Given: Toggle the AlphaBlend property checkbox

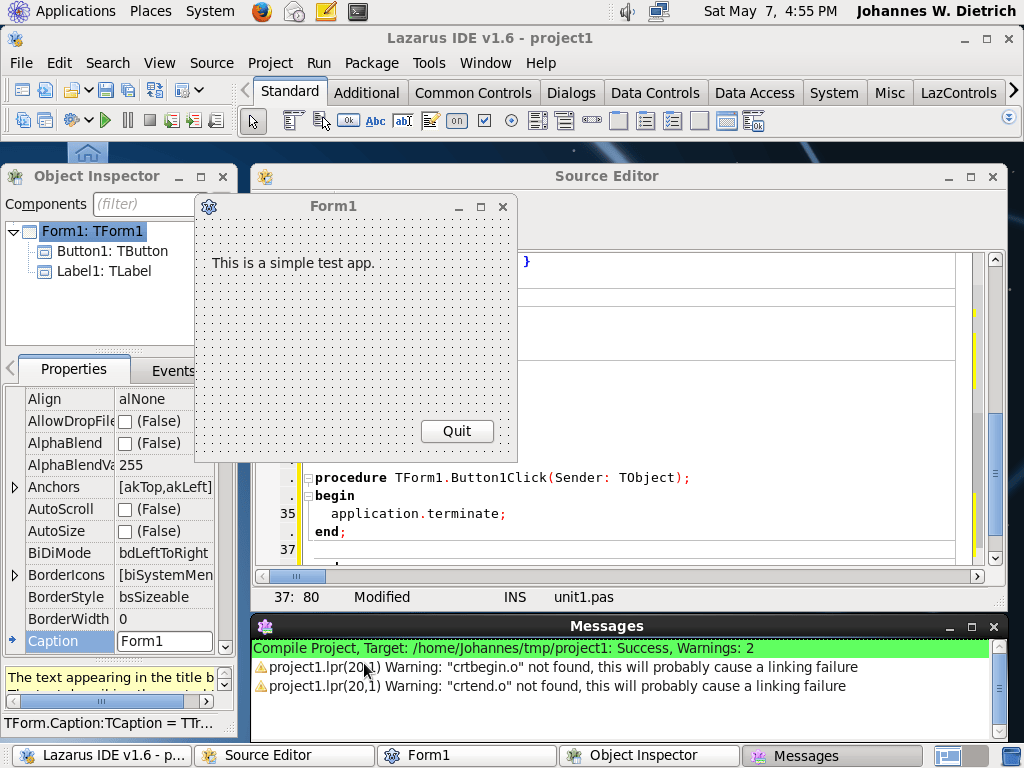Looking at the screenshot, I should click(125, 444).
